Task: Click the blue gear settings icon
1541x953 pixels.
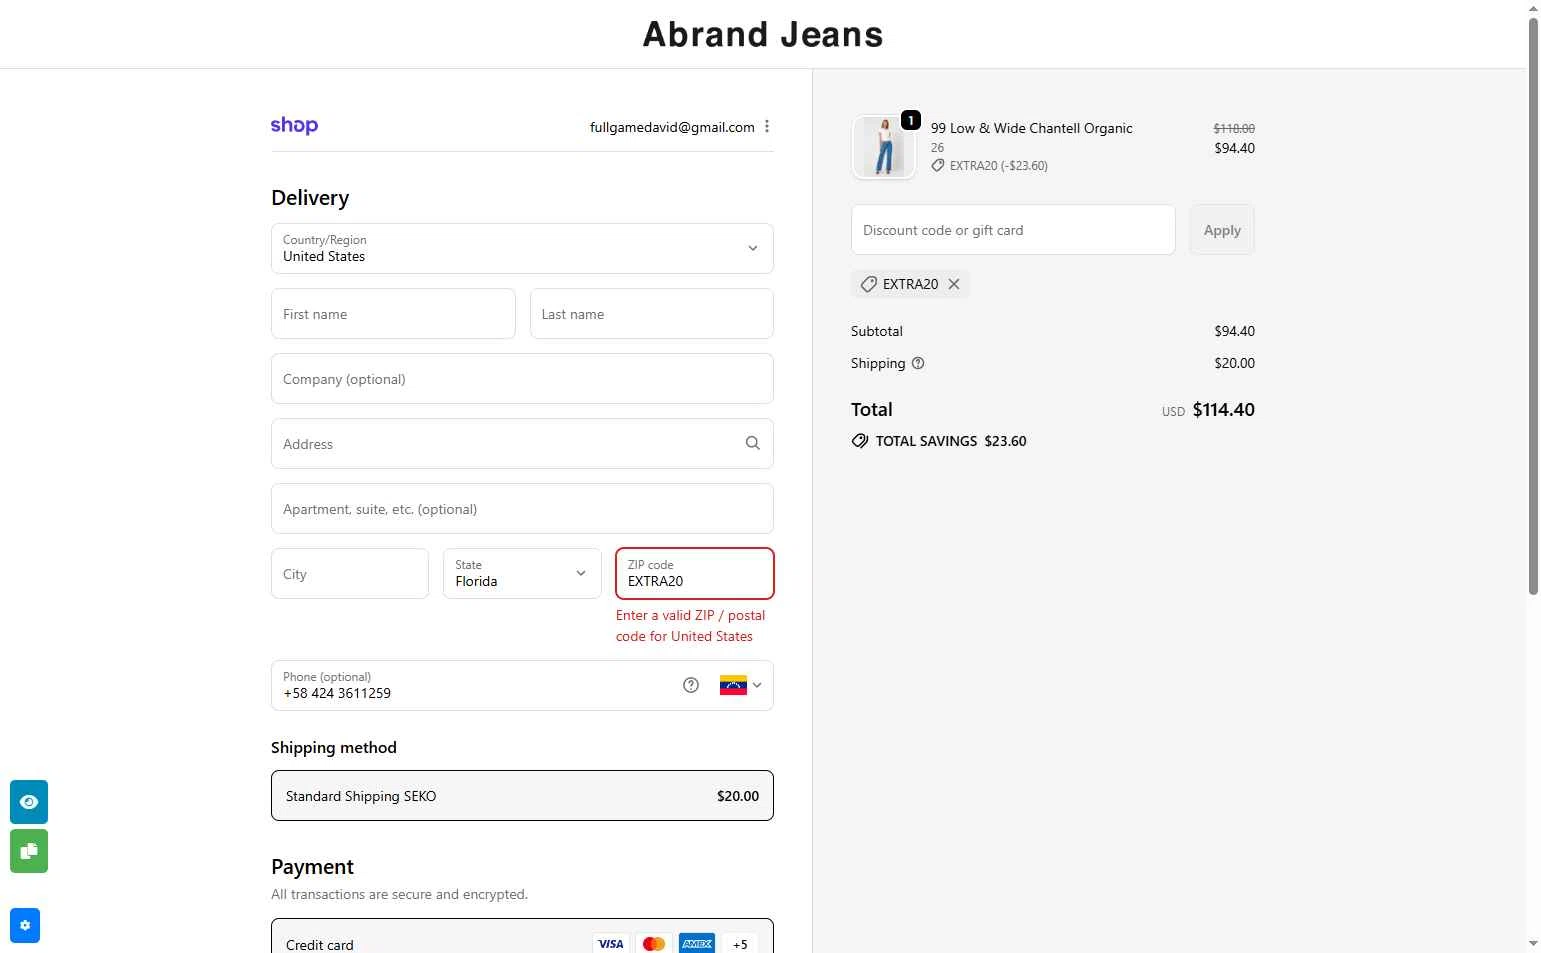Action: point(25,925)
